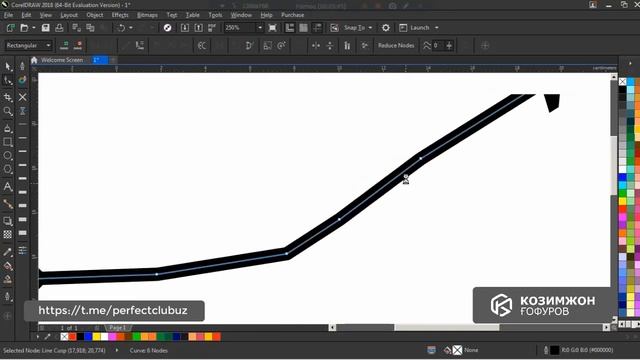This screenshot has height=360, width=640.
Task: Switch to the Welcome Screen tab
Action: 62,60
